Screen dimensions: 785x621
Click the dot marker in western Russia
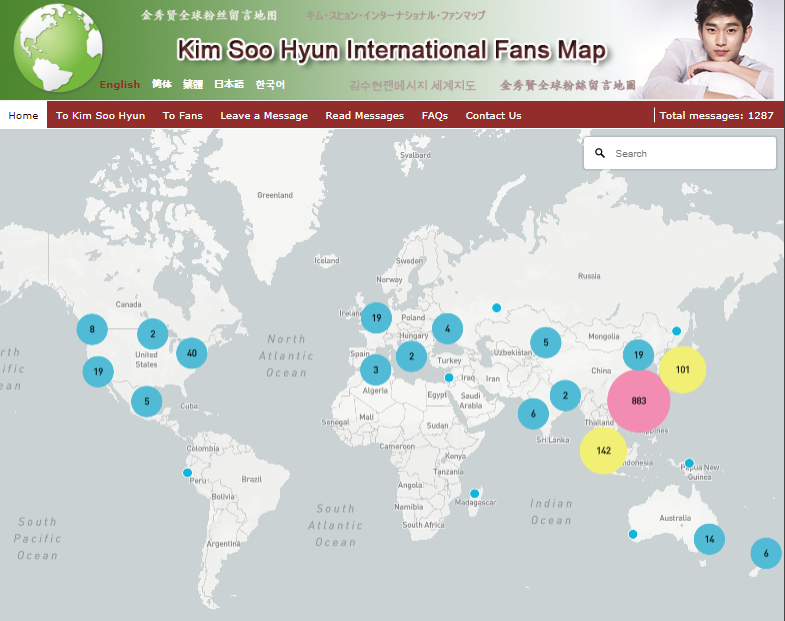coord(497,307)
